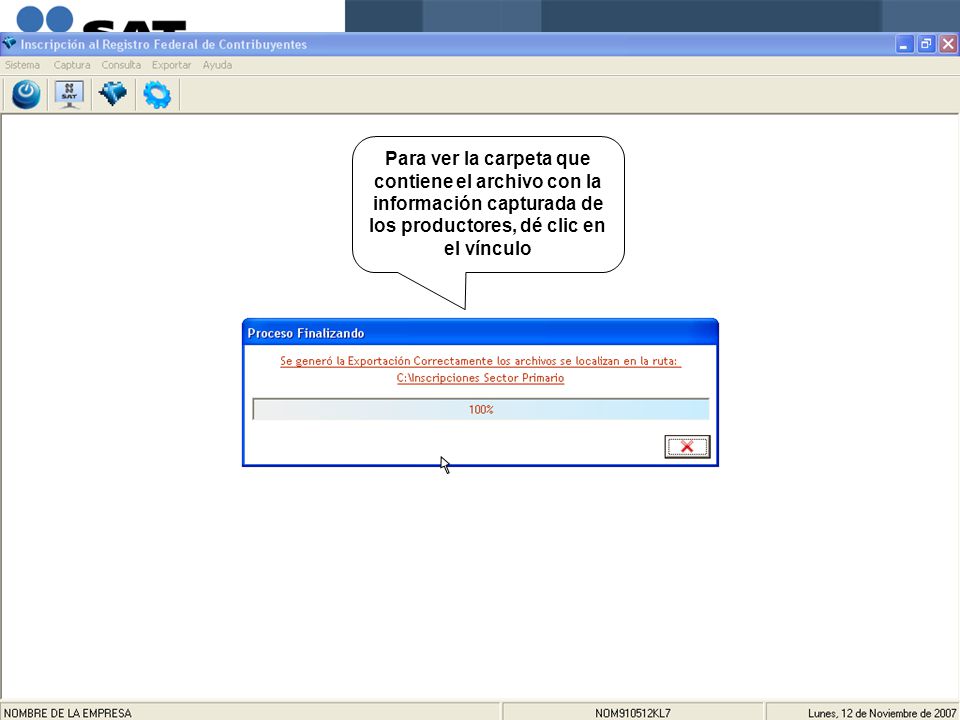Viewport: 960px width, 720px height.
Task: Click the diamond toolbar icon
Action: coord(113,94)
